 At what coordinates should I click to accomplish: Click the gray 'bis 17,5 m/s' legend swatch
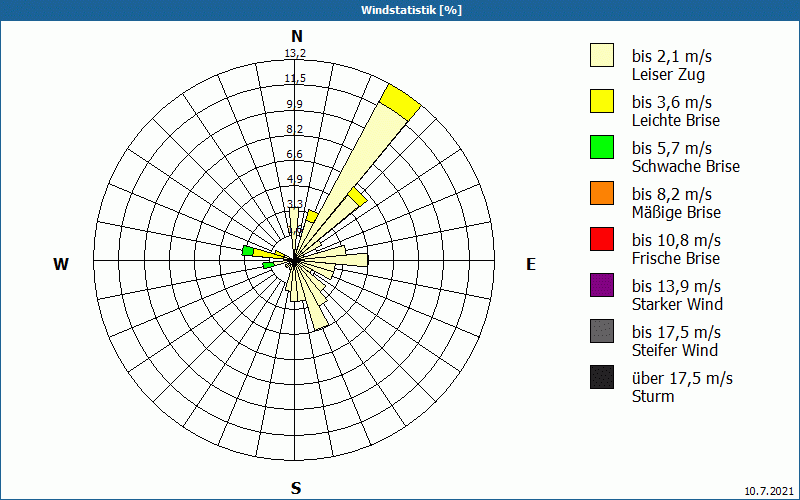tap(602, 331)
